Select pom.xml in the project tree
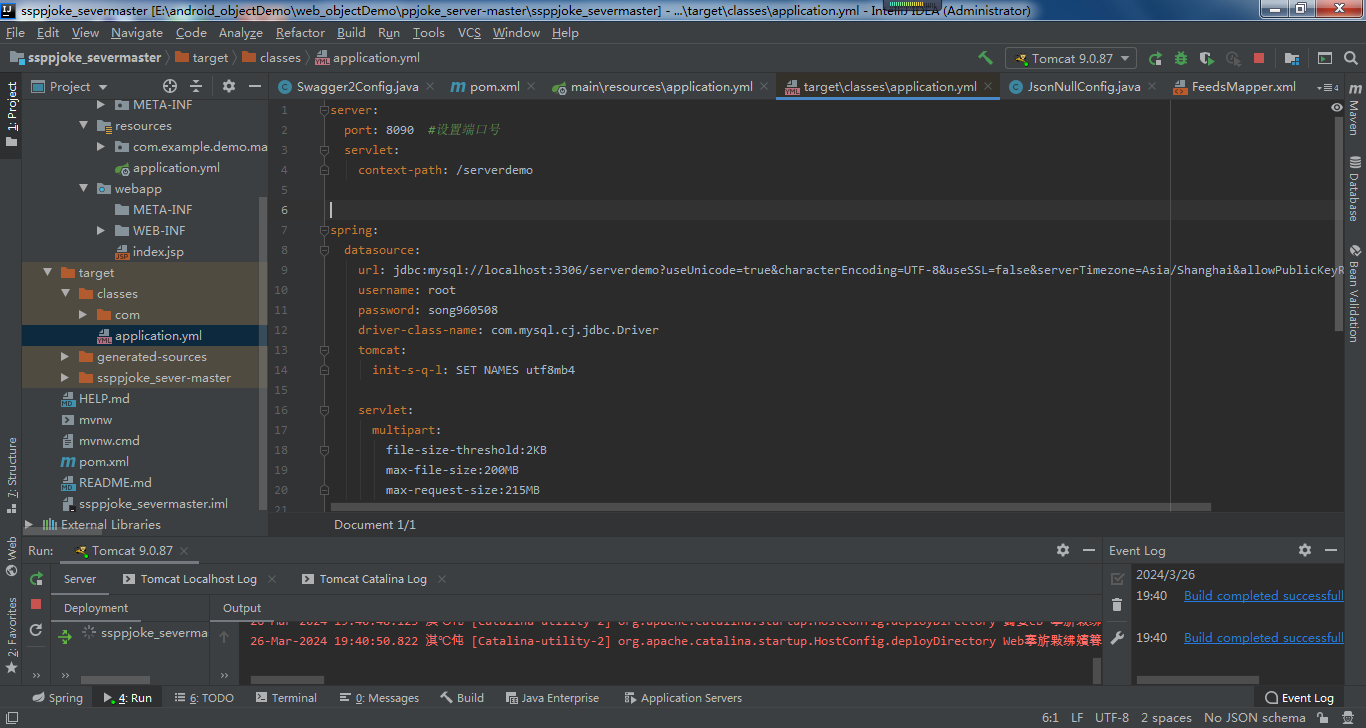The image size is (1366, 728). pyautogui.click(x=104, y=461)
